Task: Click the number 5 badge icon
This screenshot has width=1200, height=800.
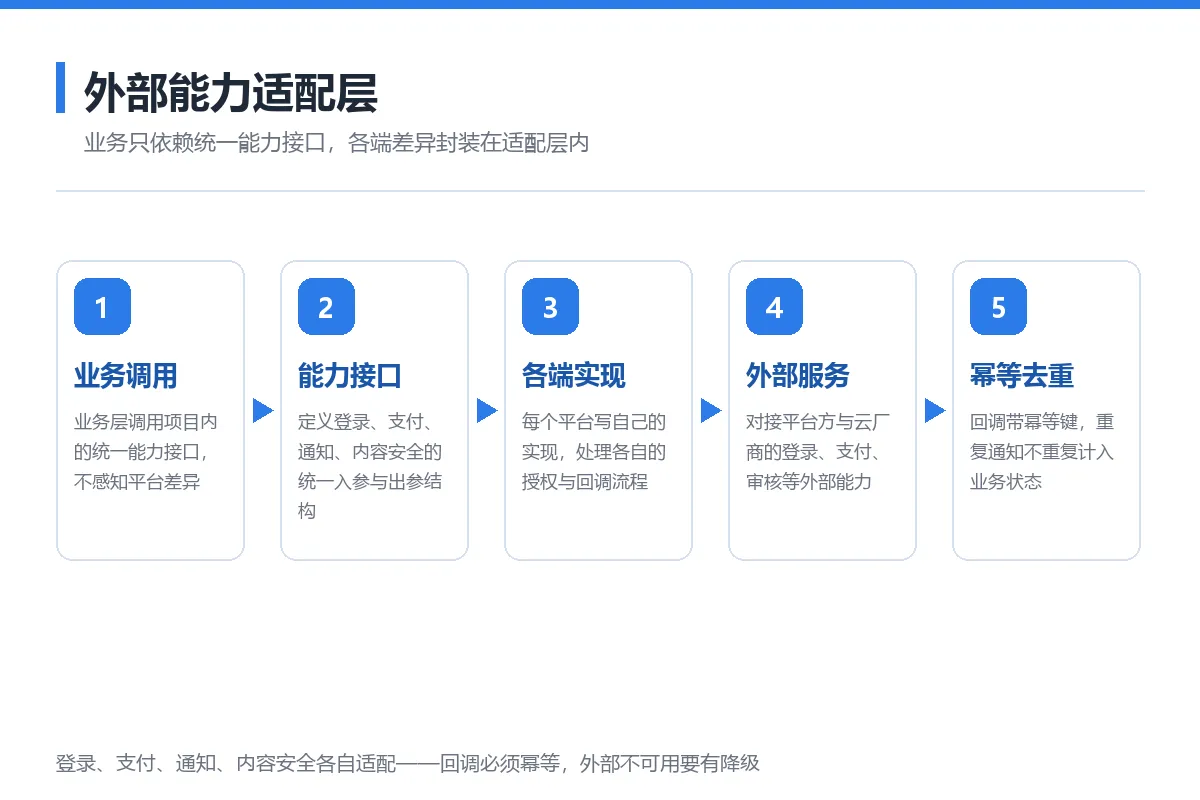Action: pyautogui.click(x=998, y=306)
